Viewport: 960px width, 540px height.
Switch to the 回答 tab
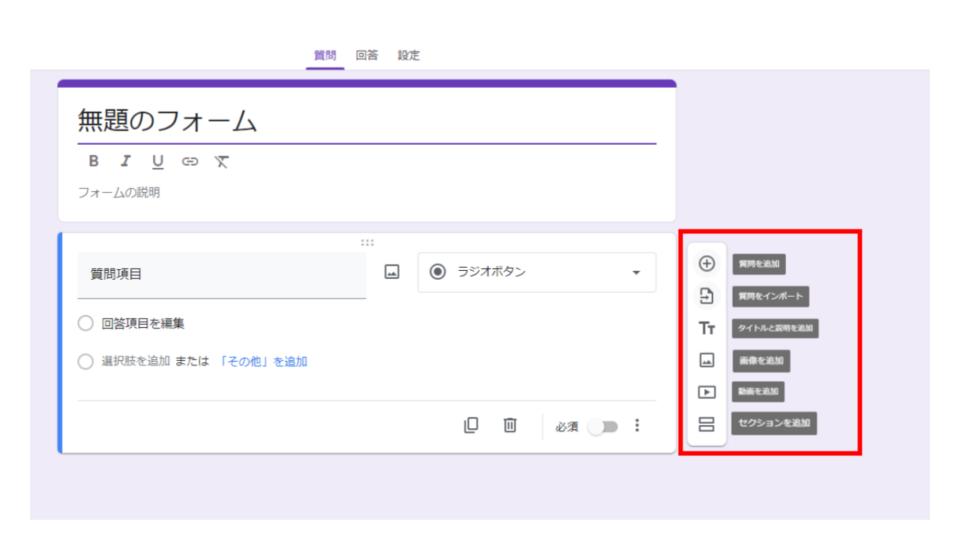pos(367,55)
